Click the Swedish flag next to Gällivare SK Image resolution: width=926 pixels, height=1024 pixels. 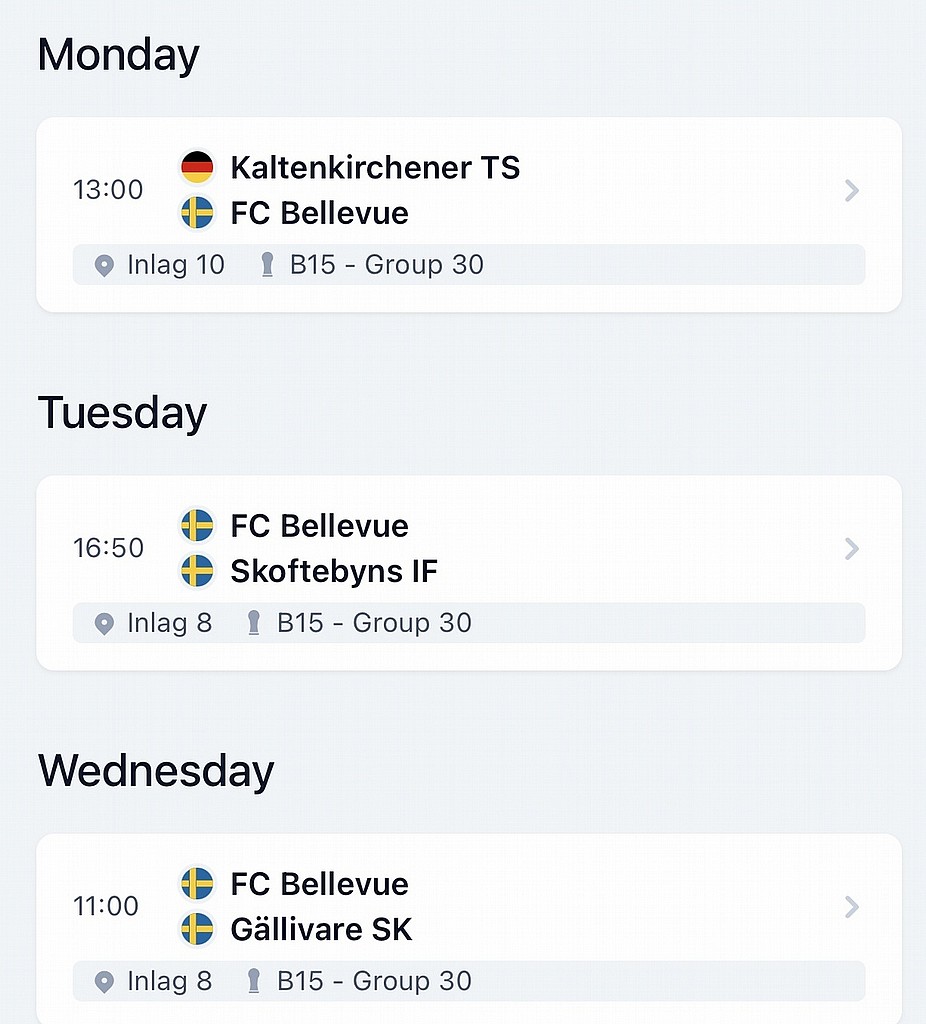tap(197, 929)
